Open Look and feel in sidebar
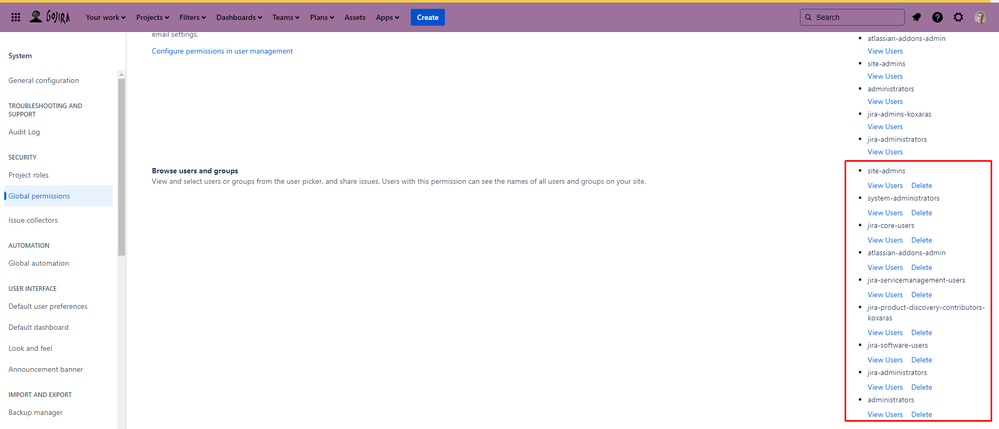This screenshot has height=429, width=999. click(31, 348)
